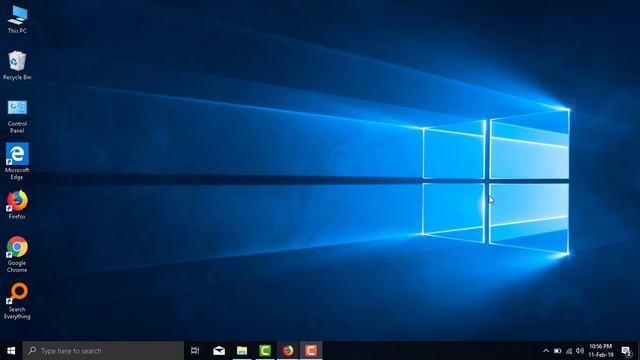Click the Type here to search box
This screenshot has height=360, width=640.
(103, 351)
